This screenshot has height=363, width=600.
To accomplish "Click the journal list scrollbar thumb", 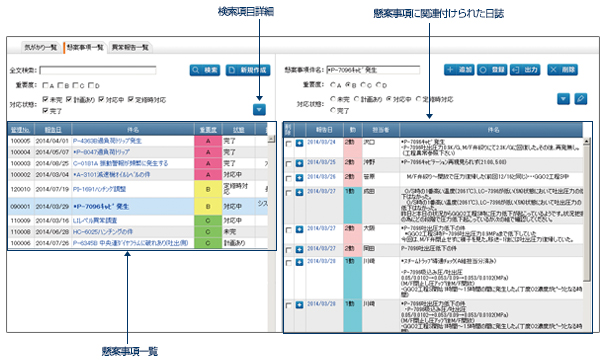I will coord(587,212).
